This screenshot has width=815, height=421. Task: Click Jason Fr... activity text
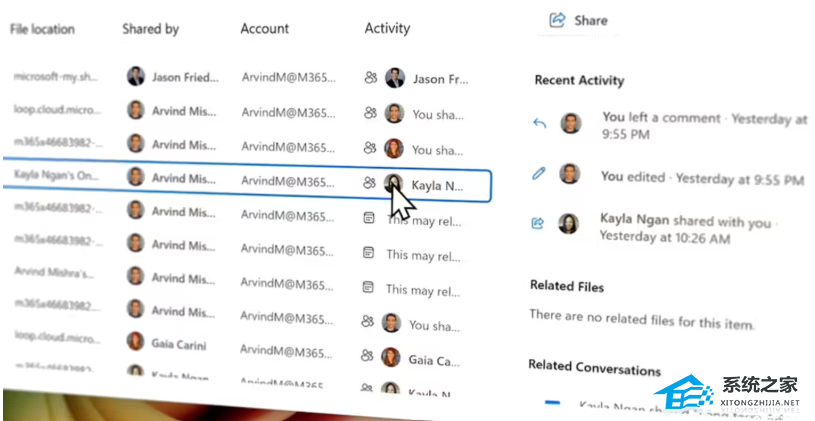(x=441, y=80)
